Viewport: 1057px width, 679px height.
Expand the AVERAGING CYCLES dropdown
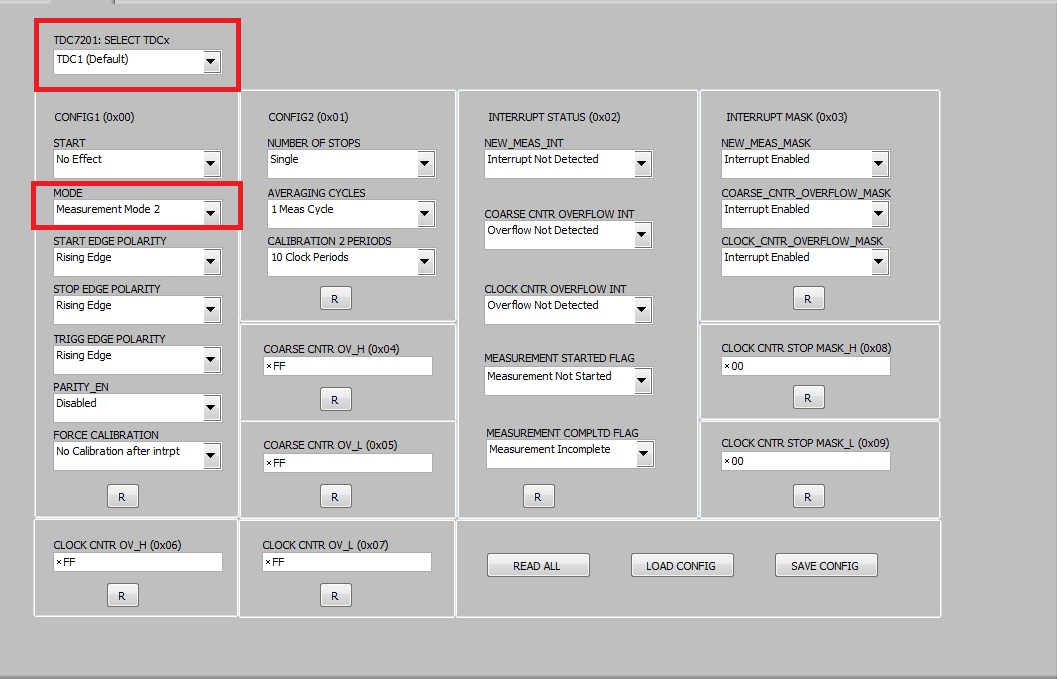coord(425,213)
